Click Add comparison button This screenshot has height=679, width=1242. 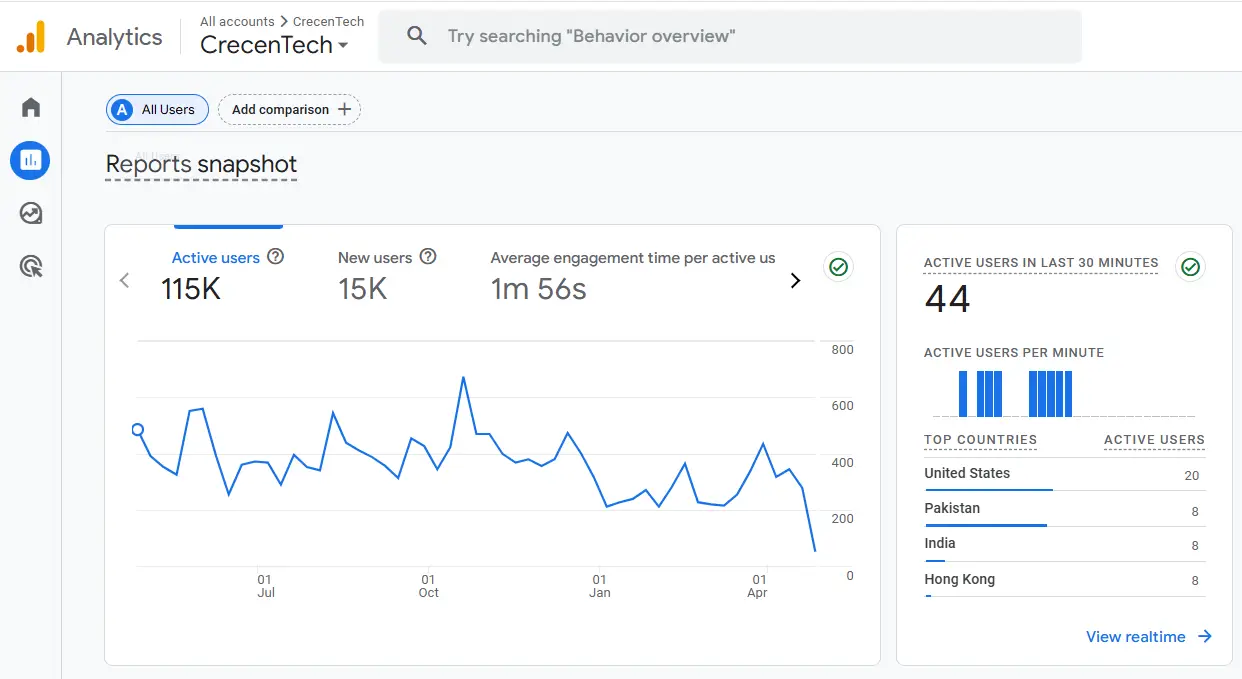[x=290, y=110]
